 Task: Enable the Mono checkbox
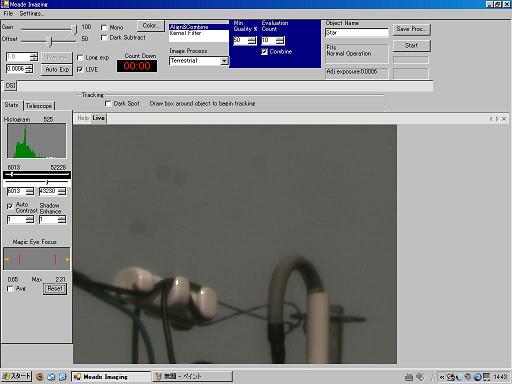point(104,28)
